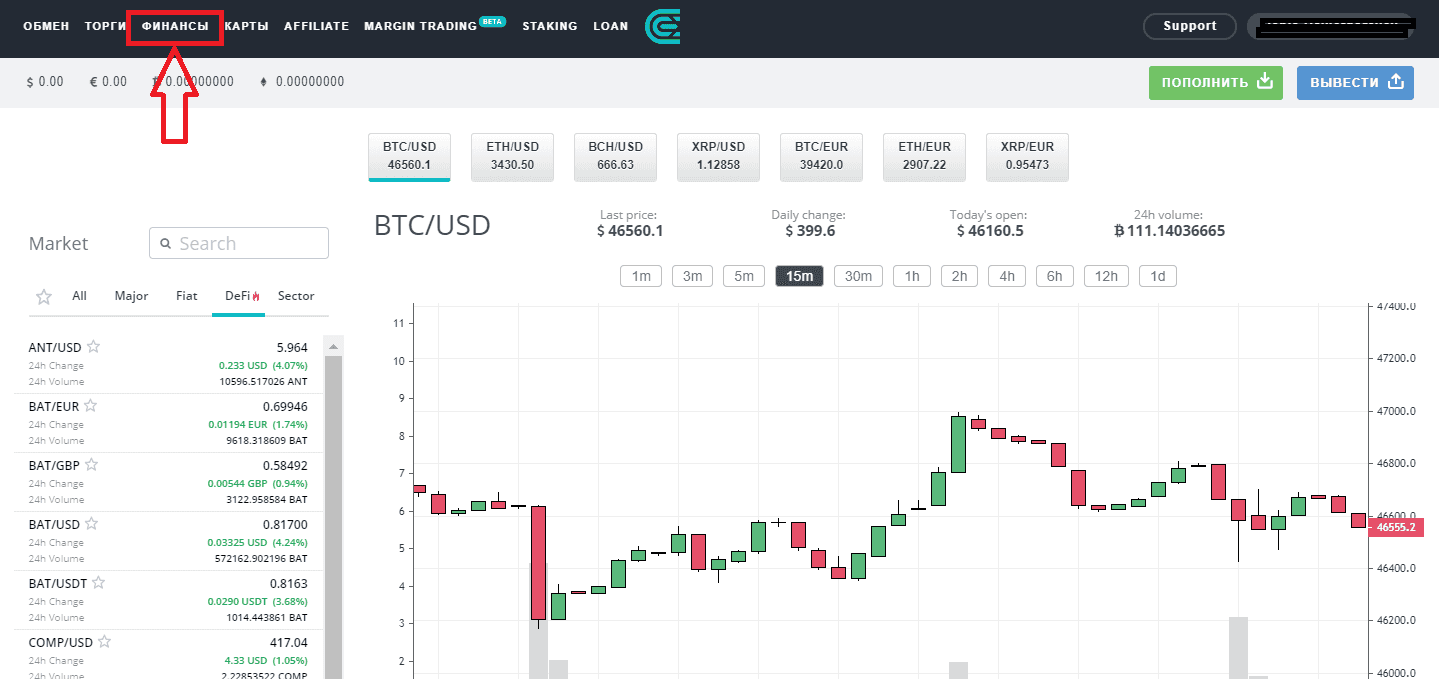Screen dimensions: 1439x679
Task: Switch to the All market tab
Action: point(79,296)
